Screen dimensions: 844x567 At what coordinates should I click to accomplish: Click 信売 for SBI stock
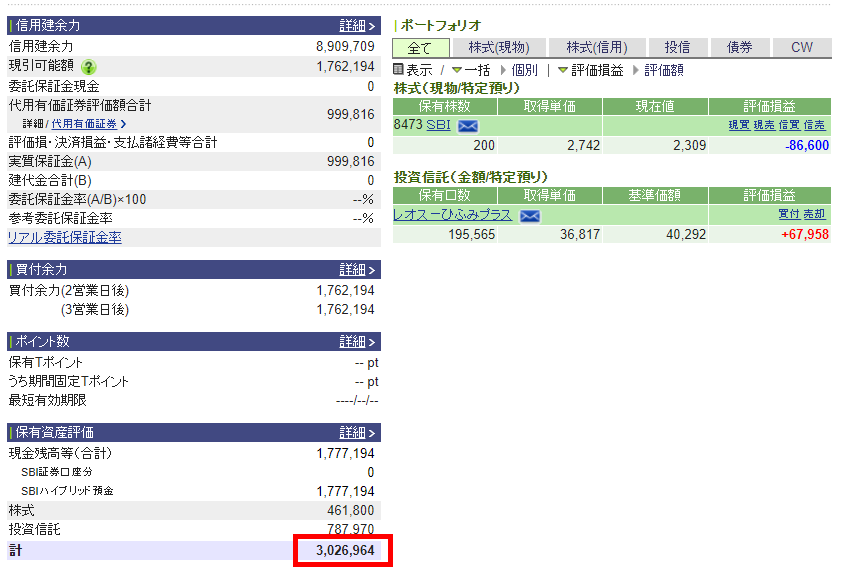[814, 125]
